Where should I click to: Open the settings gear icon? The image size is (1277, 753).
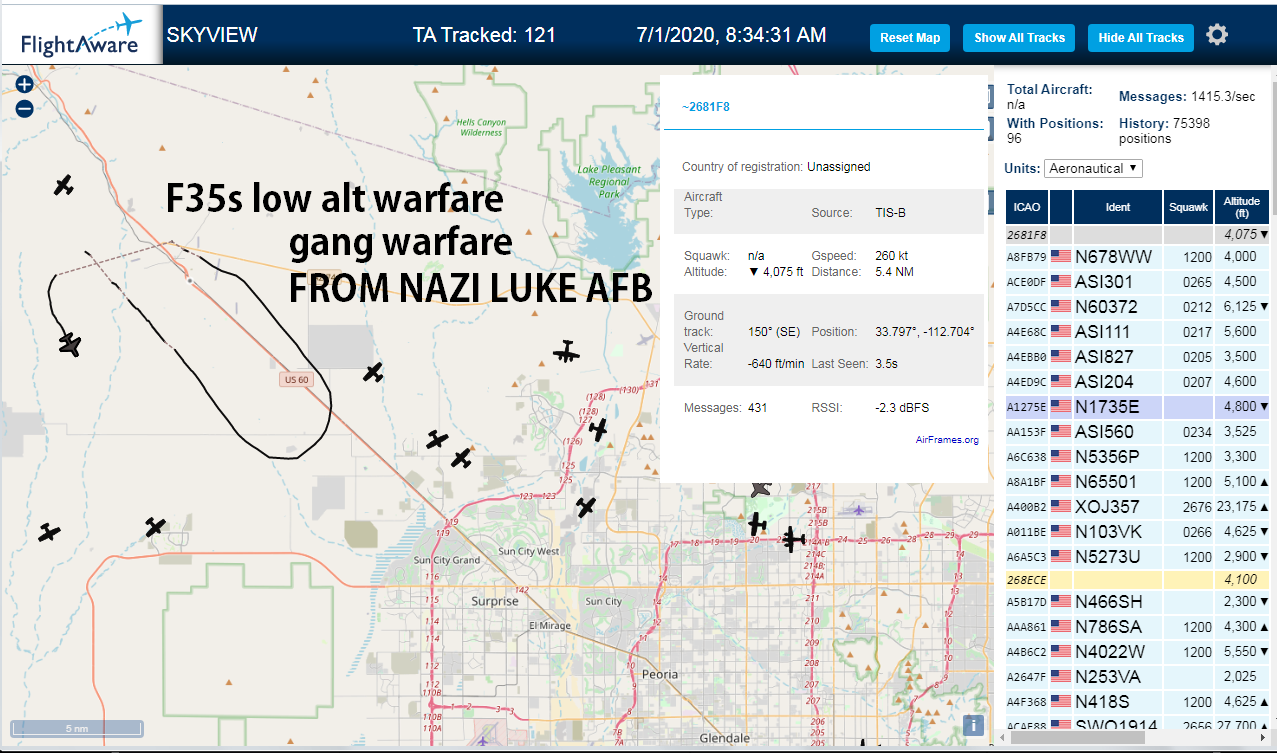(x=1216, y=35)
